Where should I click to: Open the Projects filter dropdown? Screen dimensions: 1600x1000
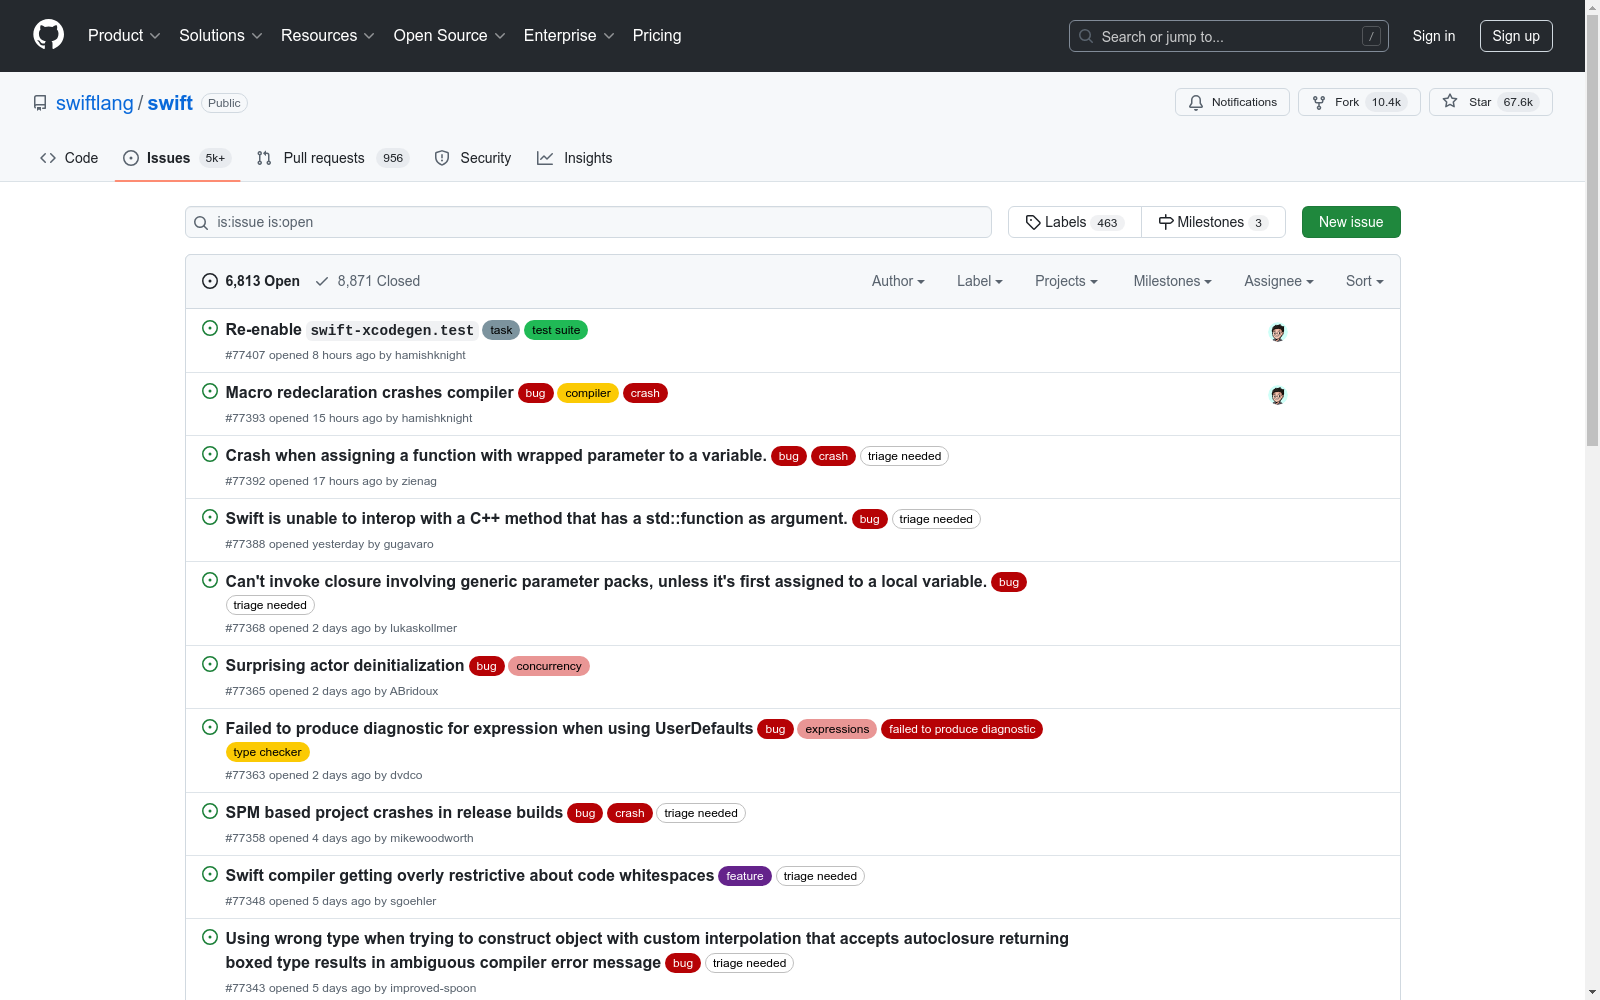pyautogui.click(x=1066, y=281)
